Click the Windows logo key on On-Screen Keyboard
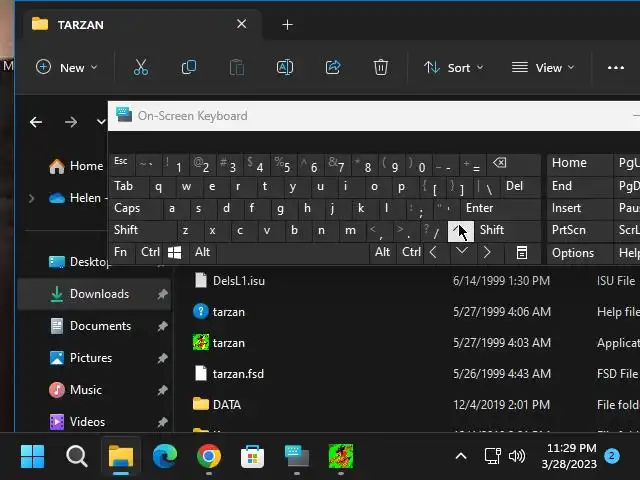 pyautogui.click(x=175, y=253)
